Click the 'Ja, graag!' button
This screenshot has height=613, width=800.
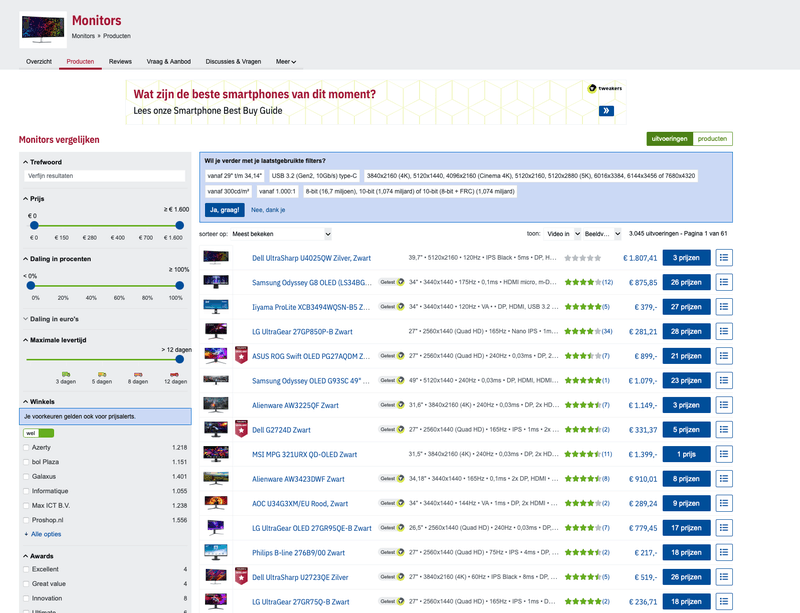coord(224,210)
